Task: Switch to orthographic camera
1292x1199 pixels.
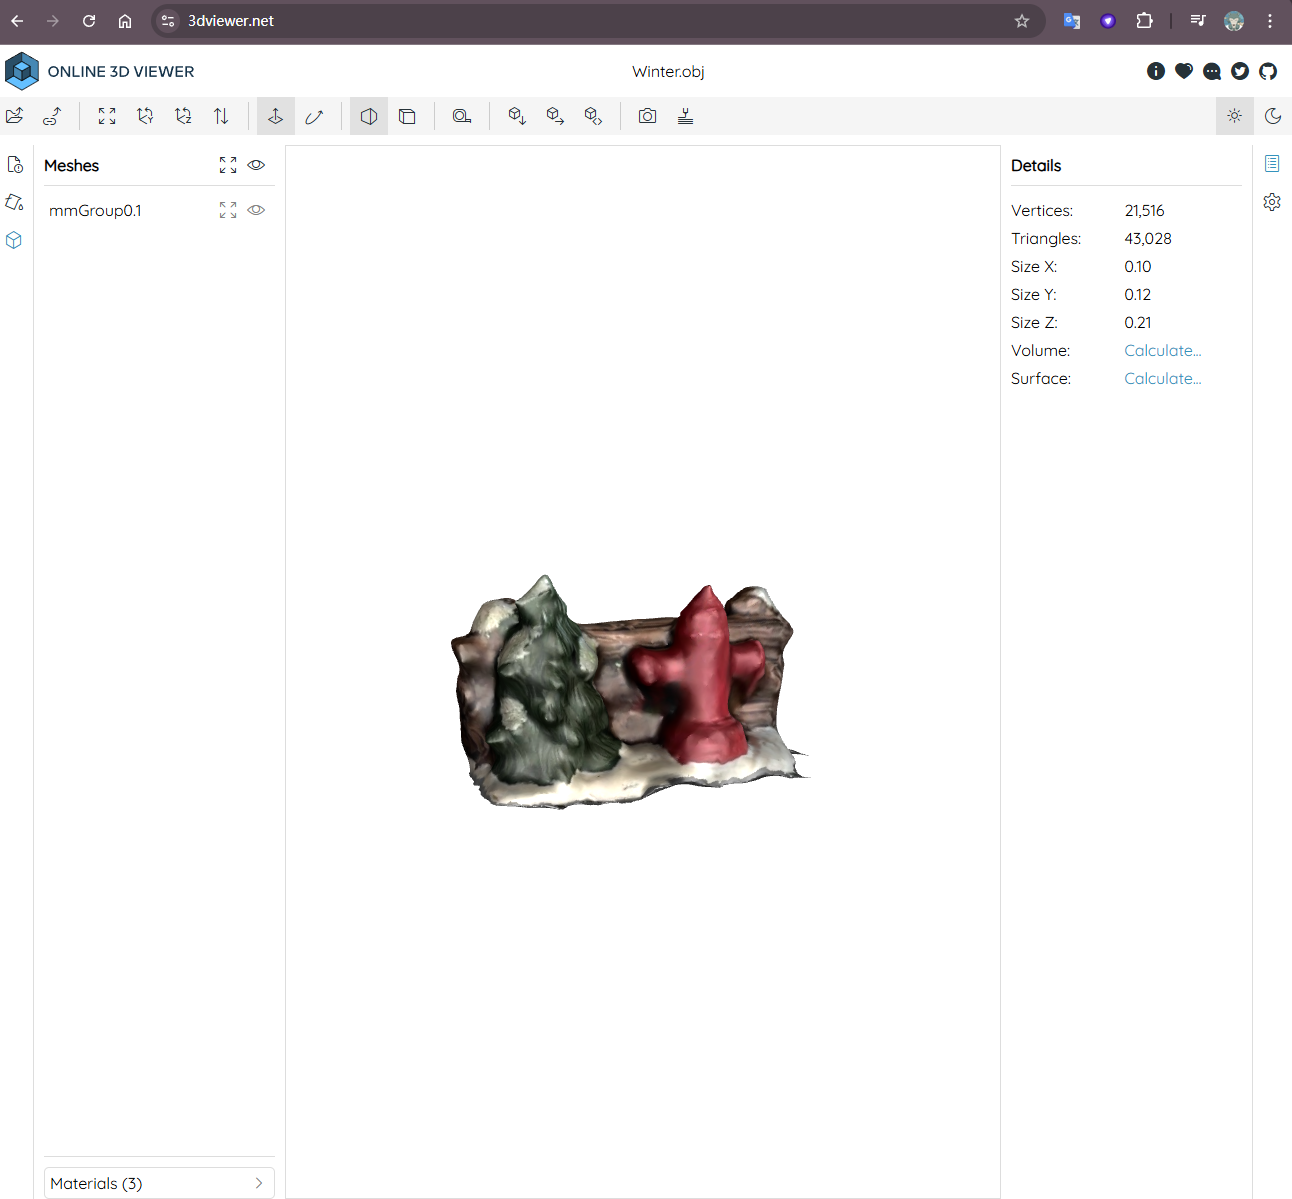Action: (x=407, y=116)
